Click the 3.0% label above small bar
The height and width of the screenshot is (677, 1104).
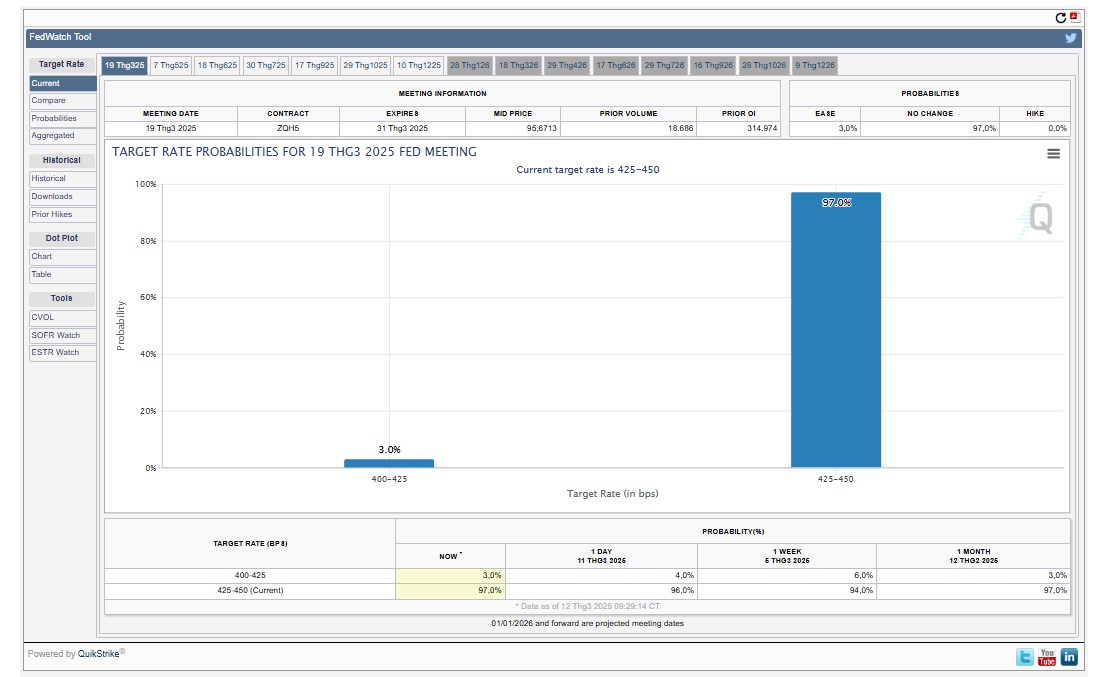(x=389, y=450)
